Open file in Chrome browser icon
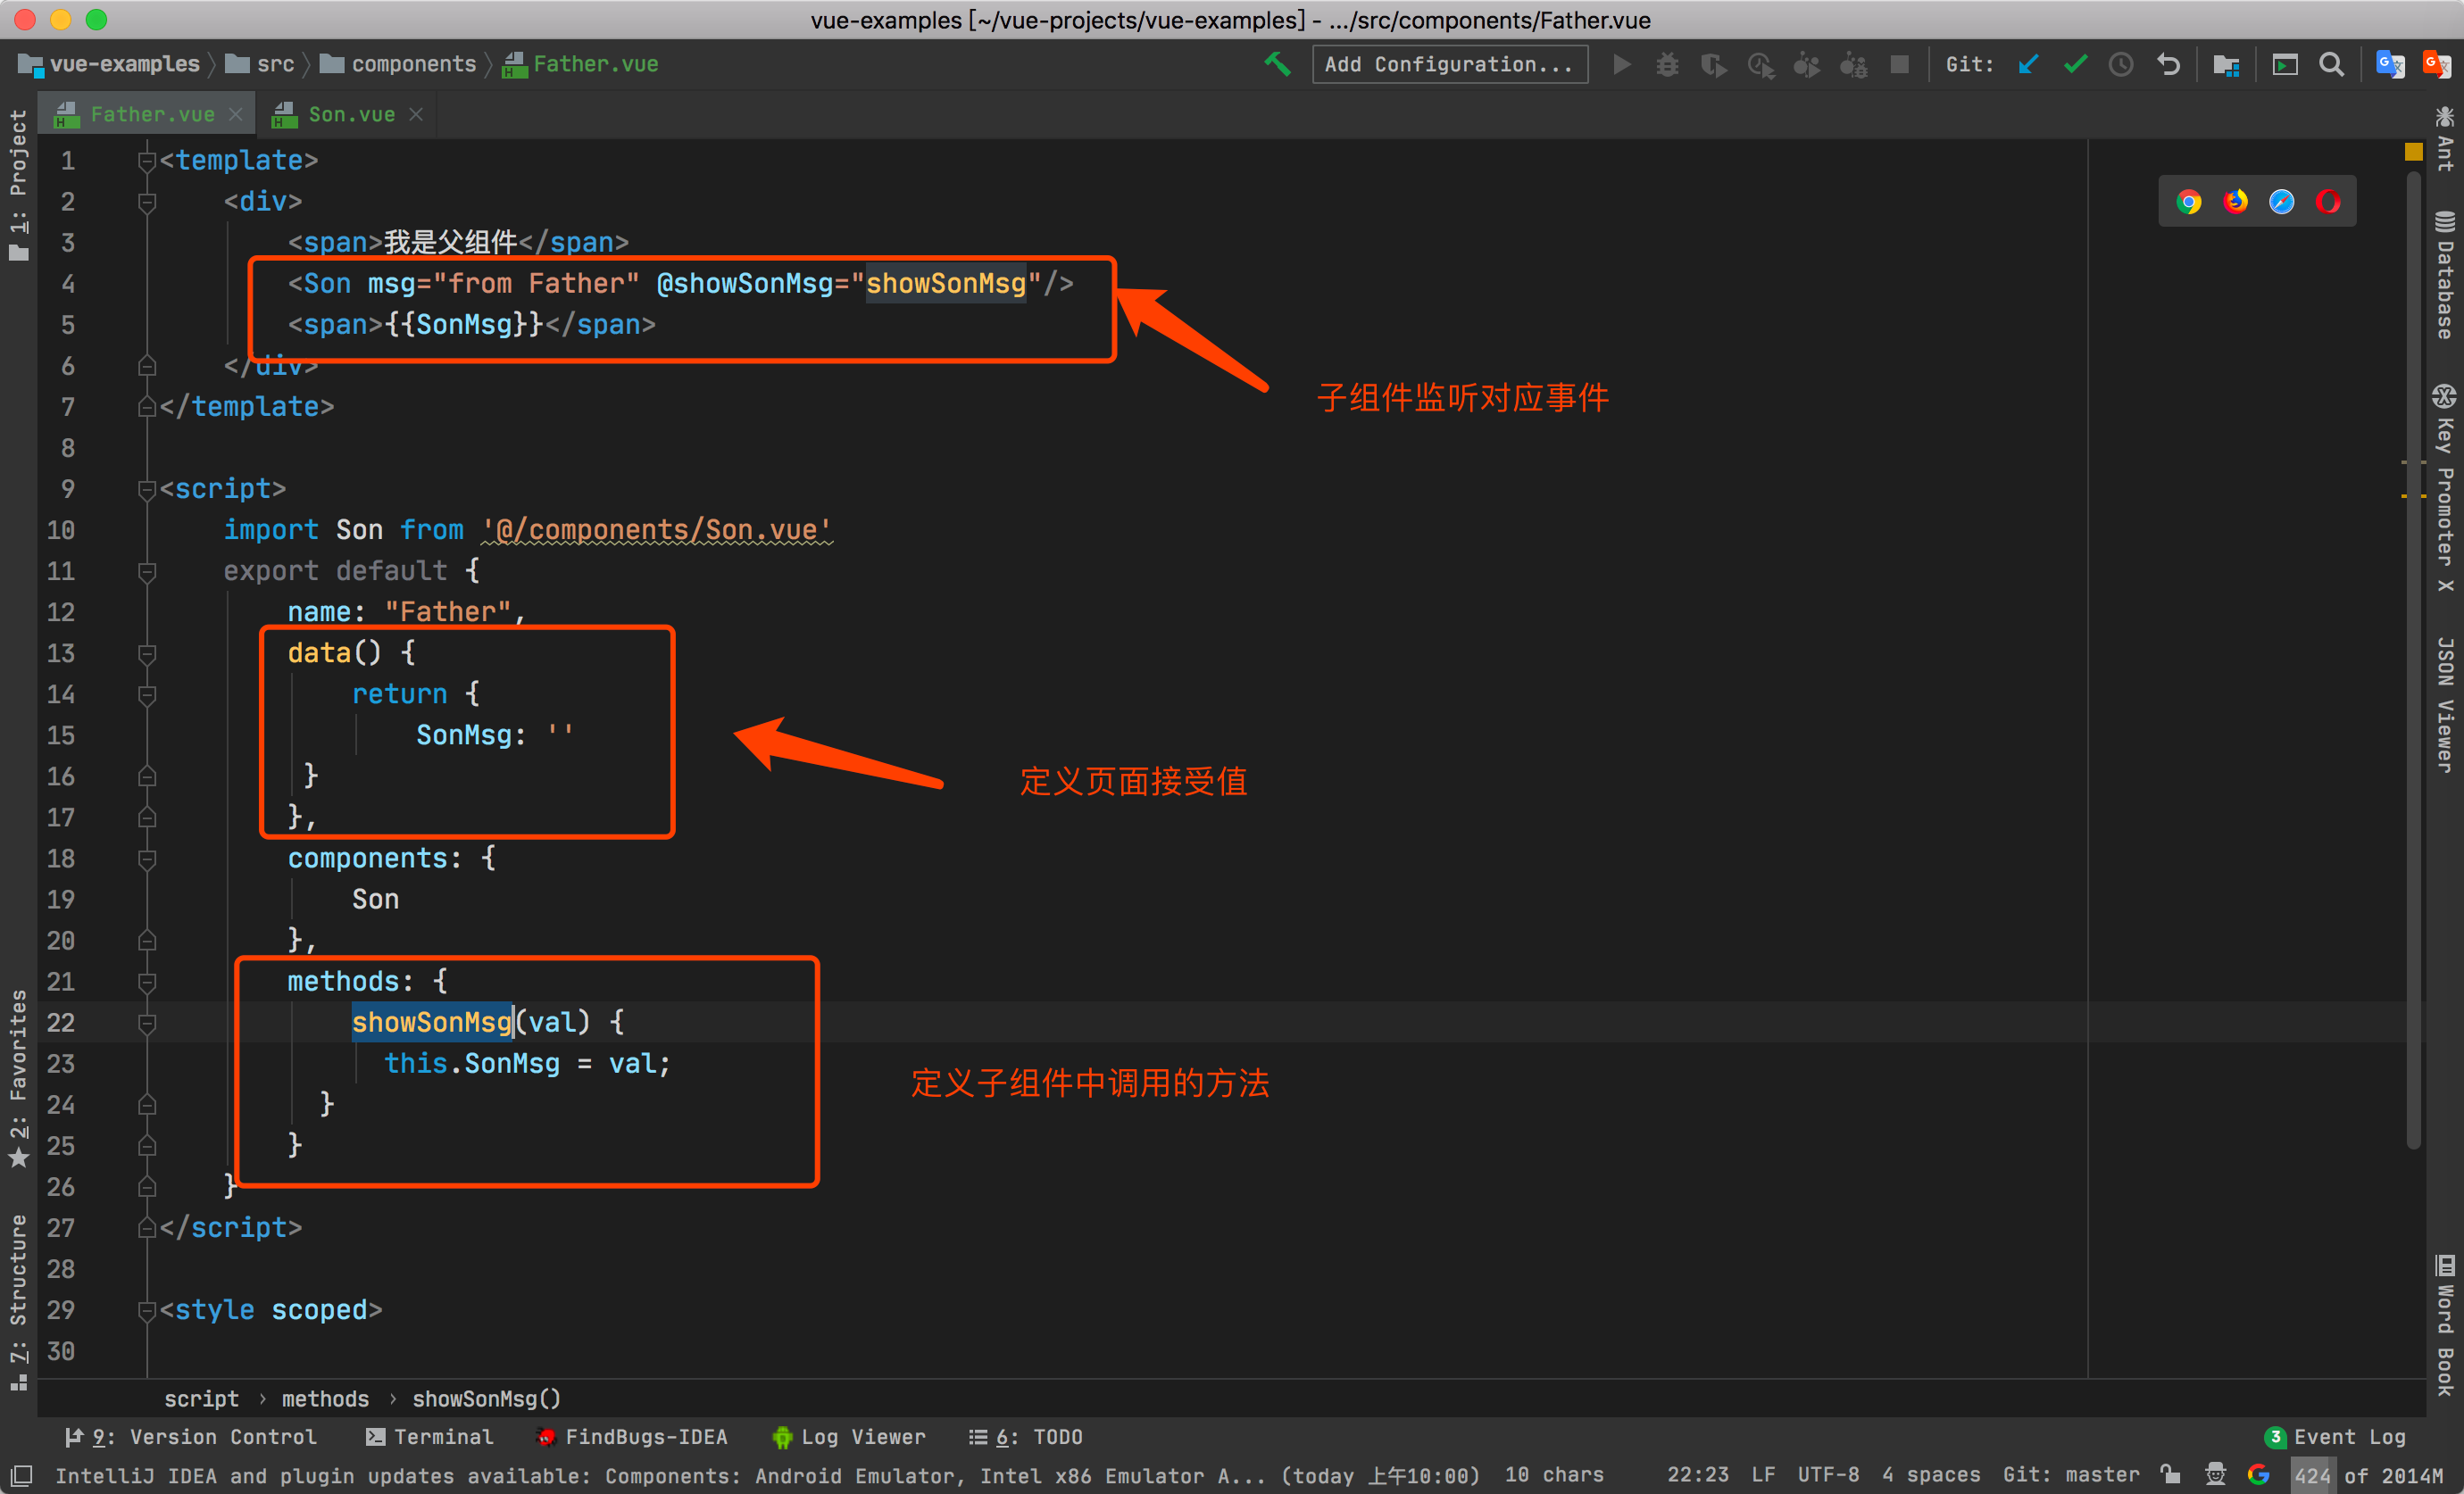This screenshot has height=1494, width=2464. click(2189, 202)
